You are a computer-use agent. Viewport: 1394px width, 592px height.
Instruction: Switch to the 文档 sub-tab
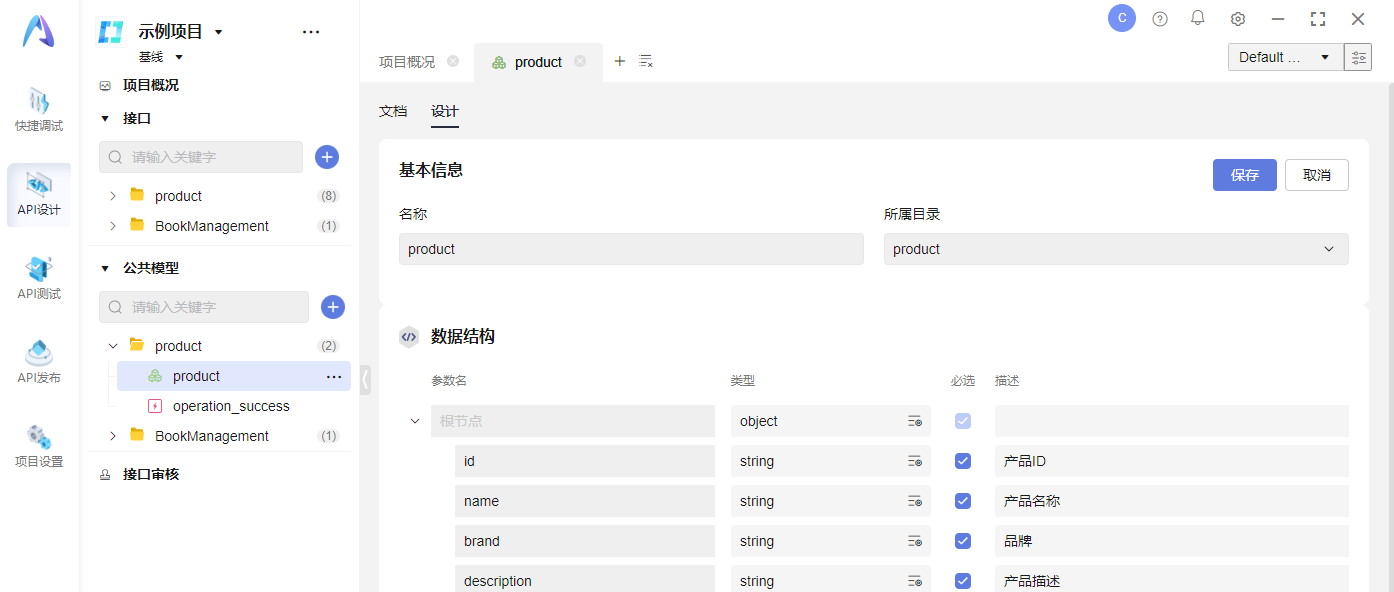point(393,111)
